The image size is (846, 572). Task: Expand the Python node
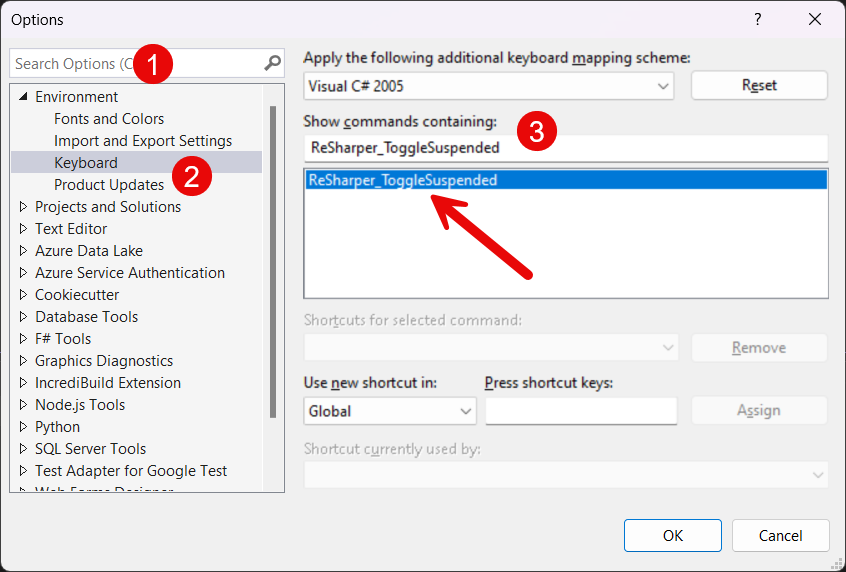click(x=23, y=427)
